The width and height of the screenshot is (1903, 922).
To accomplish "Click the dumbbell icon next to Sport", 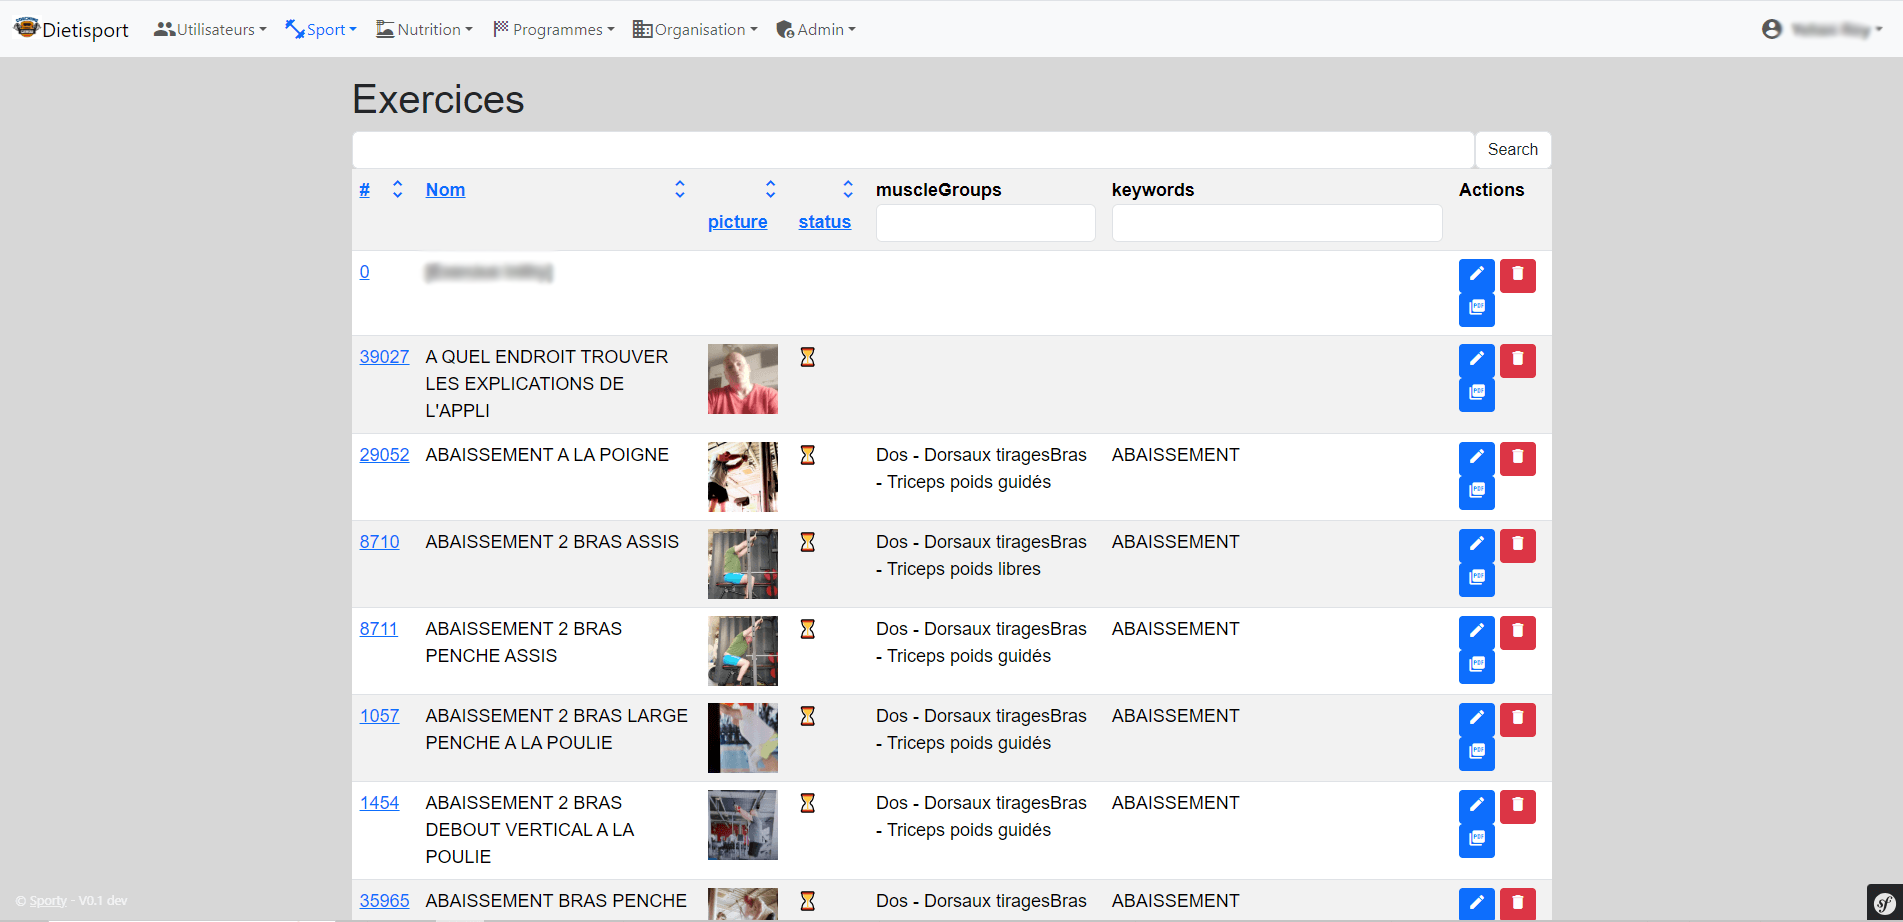I will click(x=293, y=28).
